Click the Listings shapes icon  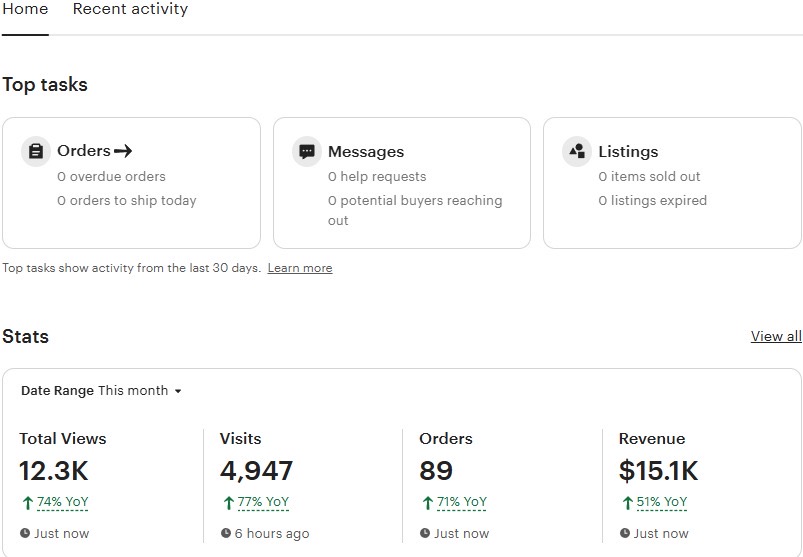click(577, 152)
